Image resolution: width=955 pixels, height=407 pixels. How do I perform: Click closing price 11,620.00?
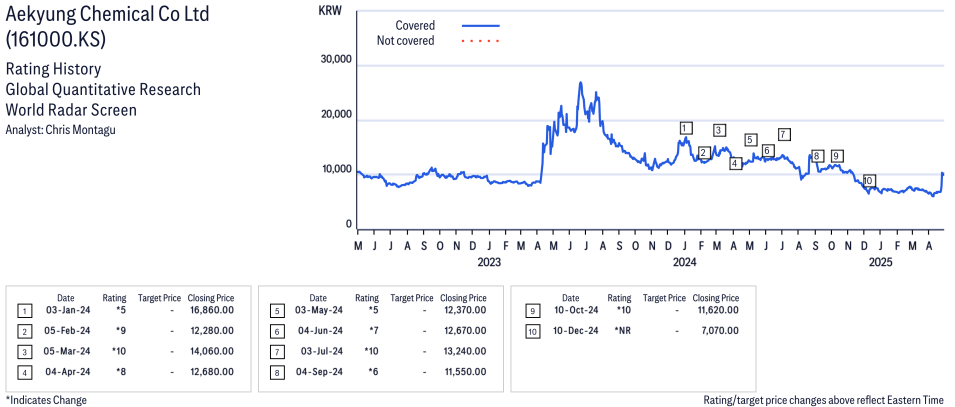pyautogui.click(x=718, y=311)
